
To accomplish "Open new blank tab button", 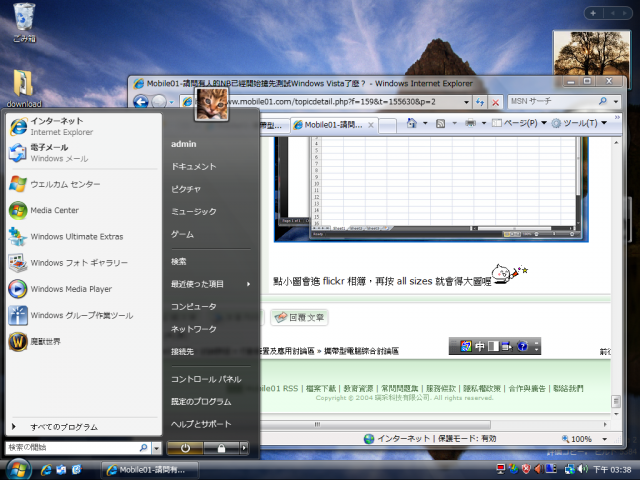I will click(x=387, y=125).
